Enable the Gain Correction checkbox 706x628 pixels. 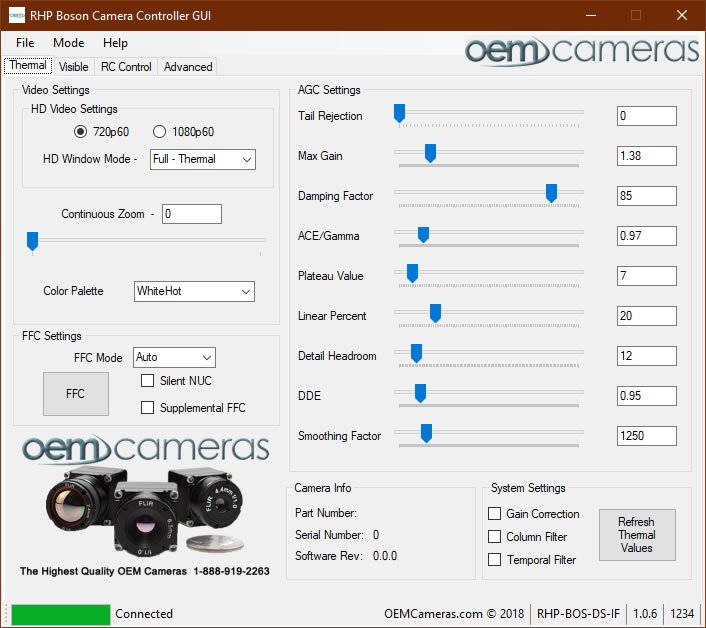pyautogui.click(x=494, y=514)
